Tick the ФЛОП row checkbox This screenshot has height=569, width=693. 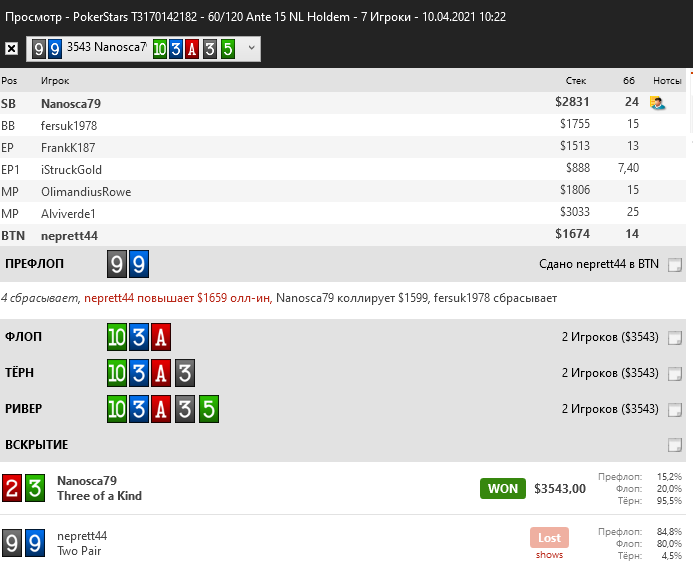(x=674, y=338)
